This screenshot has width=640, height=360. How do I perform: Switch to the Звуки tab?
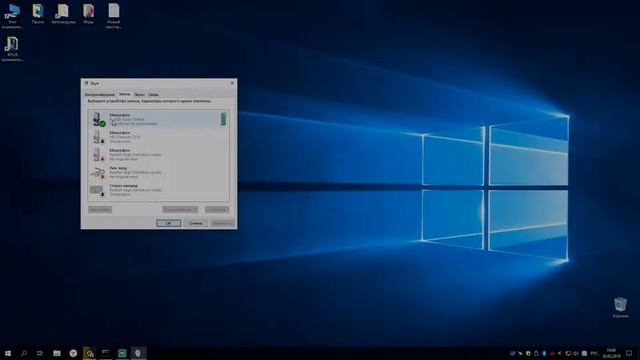139,94
